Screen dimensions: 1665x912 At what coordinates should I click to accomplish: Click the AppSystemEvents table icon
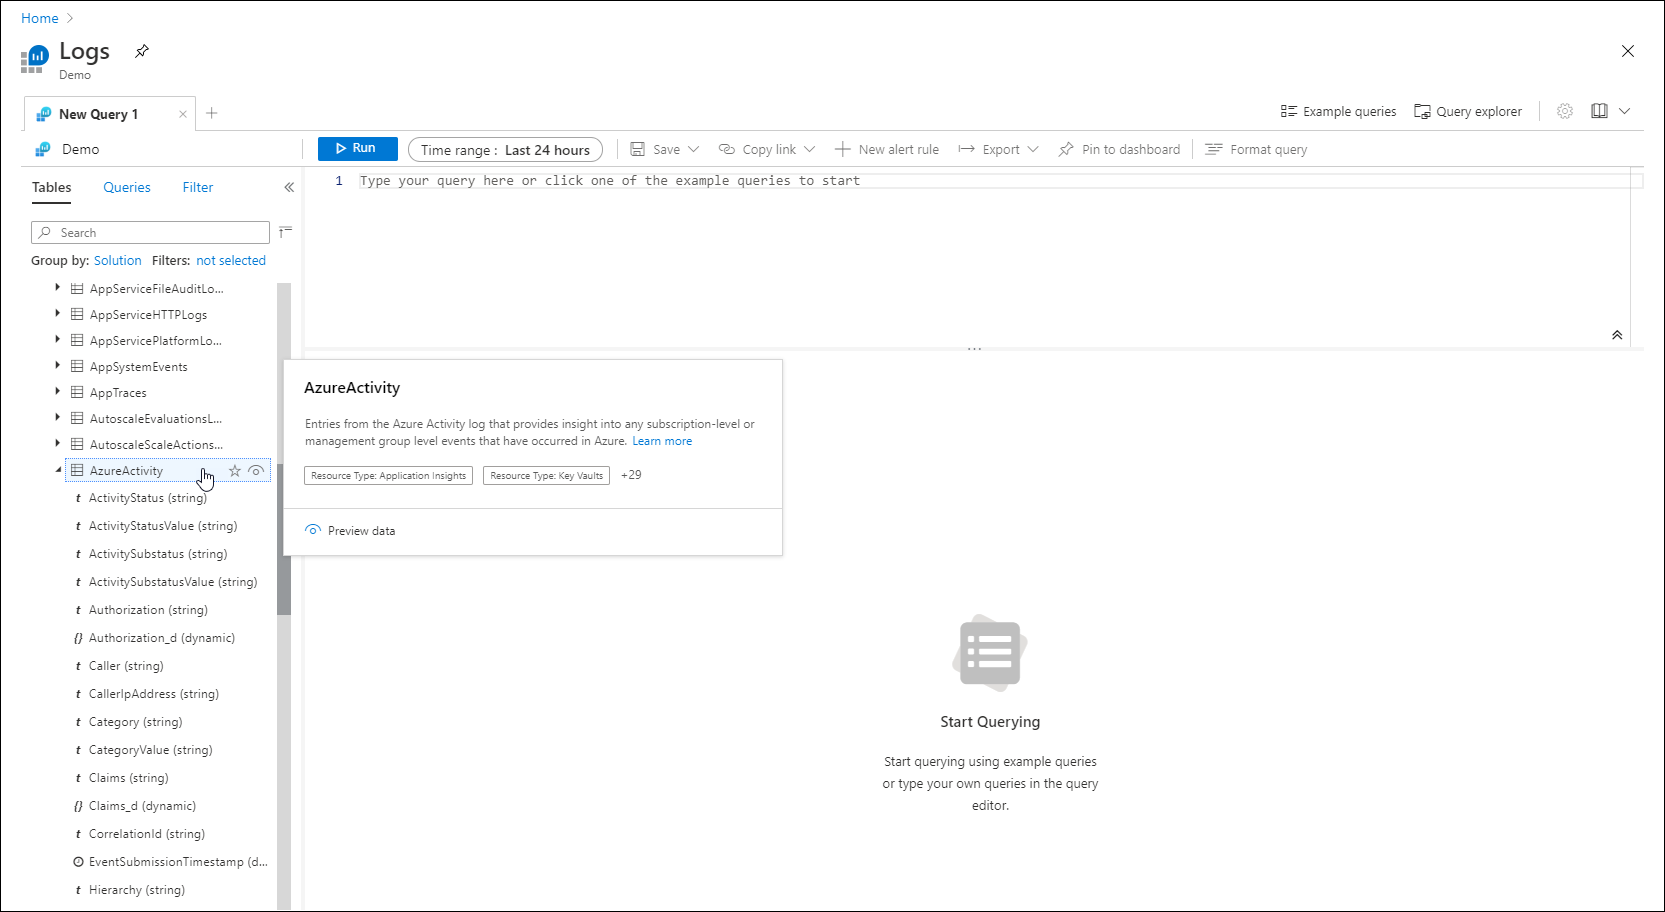77,366
